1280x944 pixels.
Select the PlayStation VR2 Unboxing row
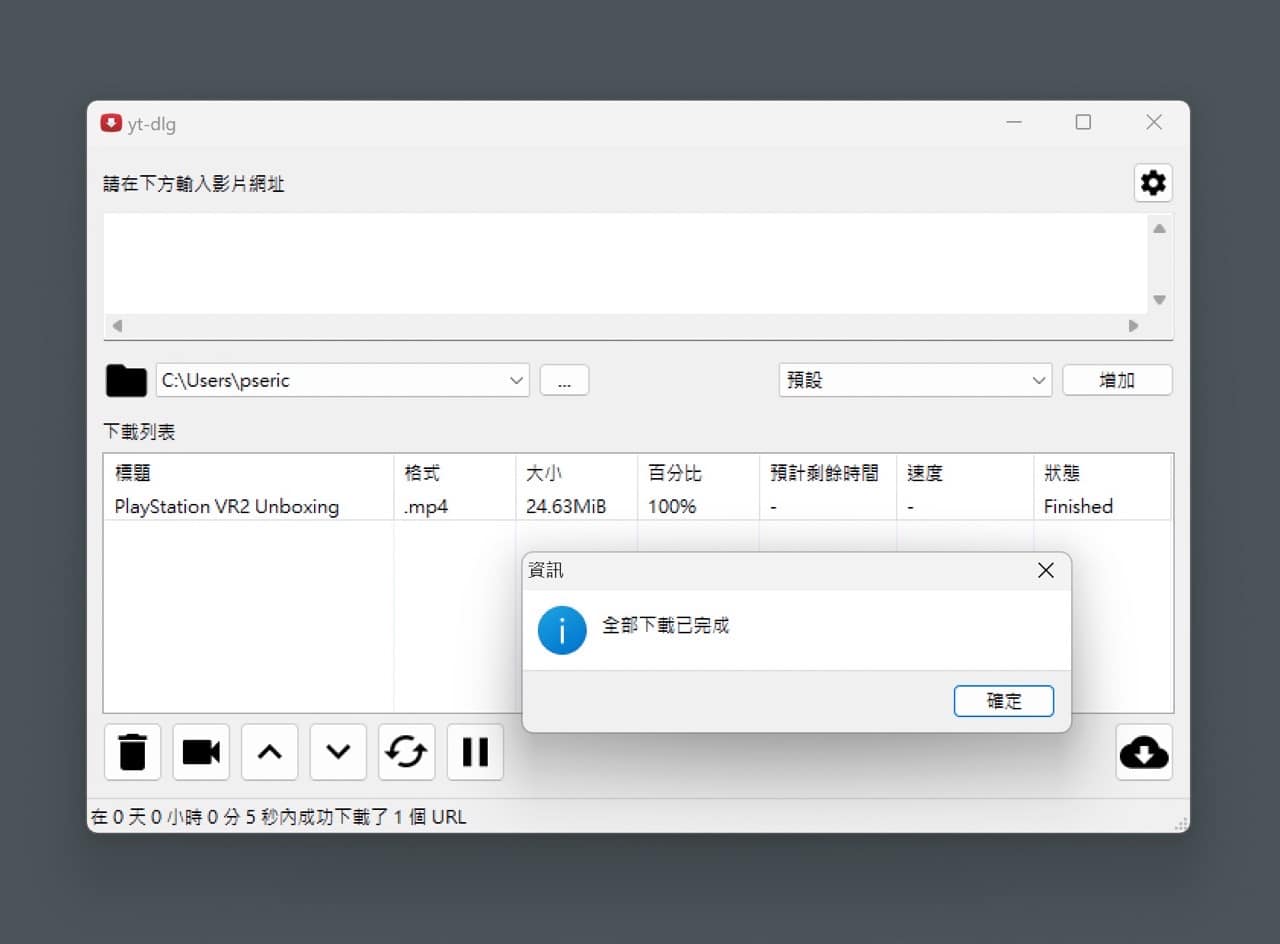[x=638, y=506]
